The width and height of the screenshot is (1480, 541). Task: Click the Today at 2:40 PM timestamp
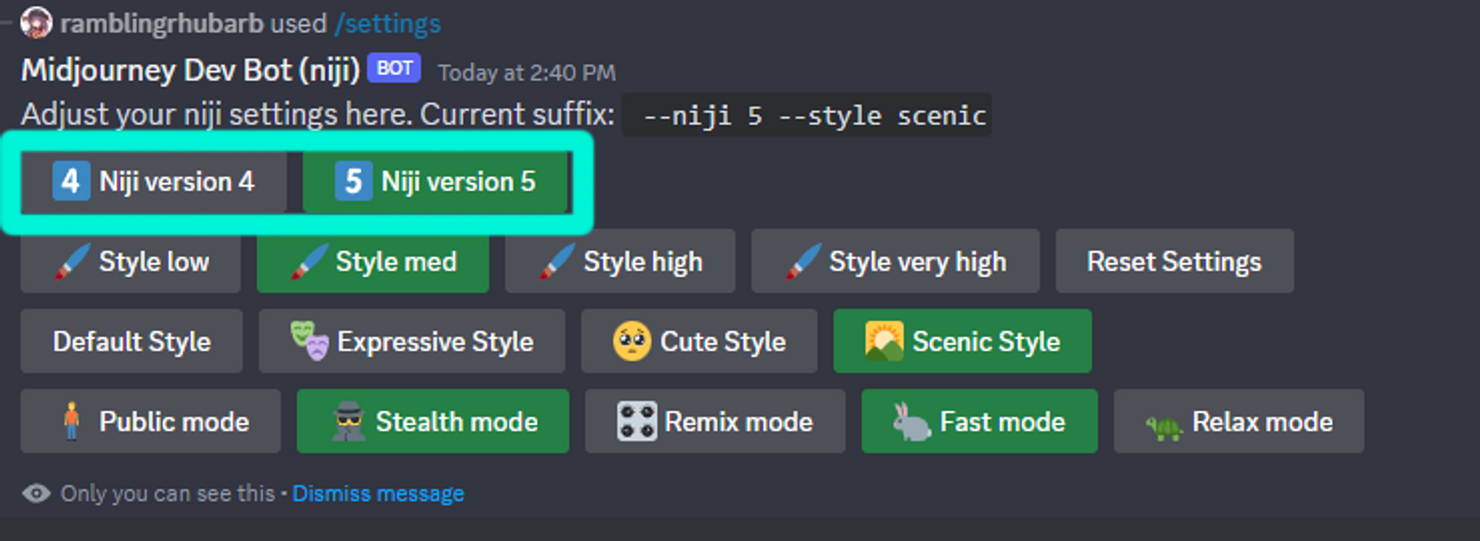coord(527,72)
